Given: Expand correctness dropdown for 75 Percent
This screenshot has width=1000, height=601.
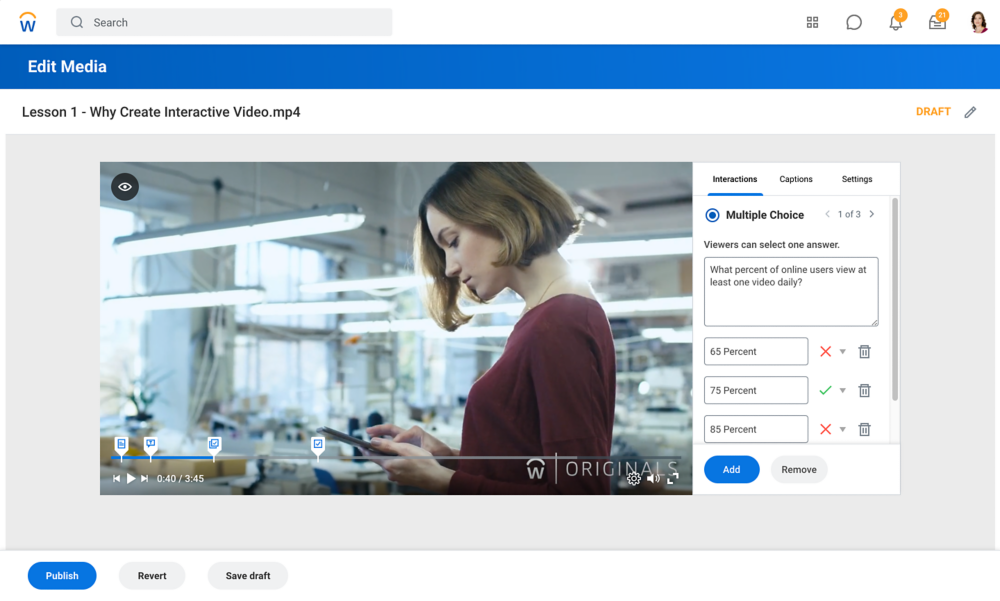Looking at the screenshot, I should (842, 391).
